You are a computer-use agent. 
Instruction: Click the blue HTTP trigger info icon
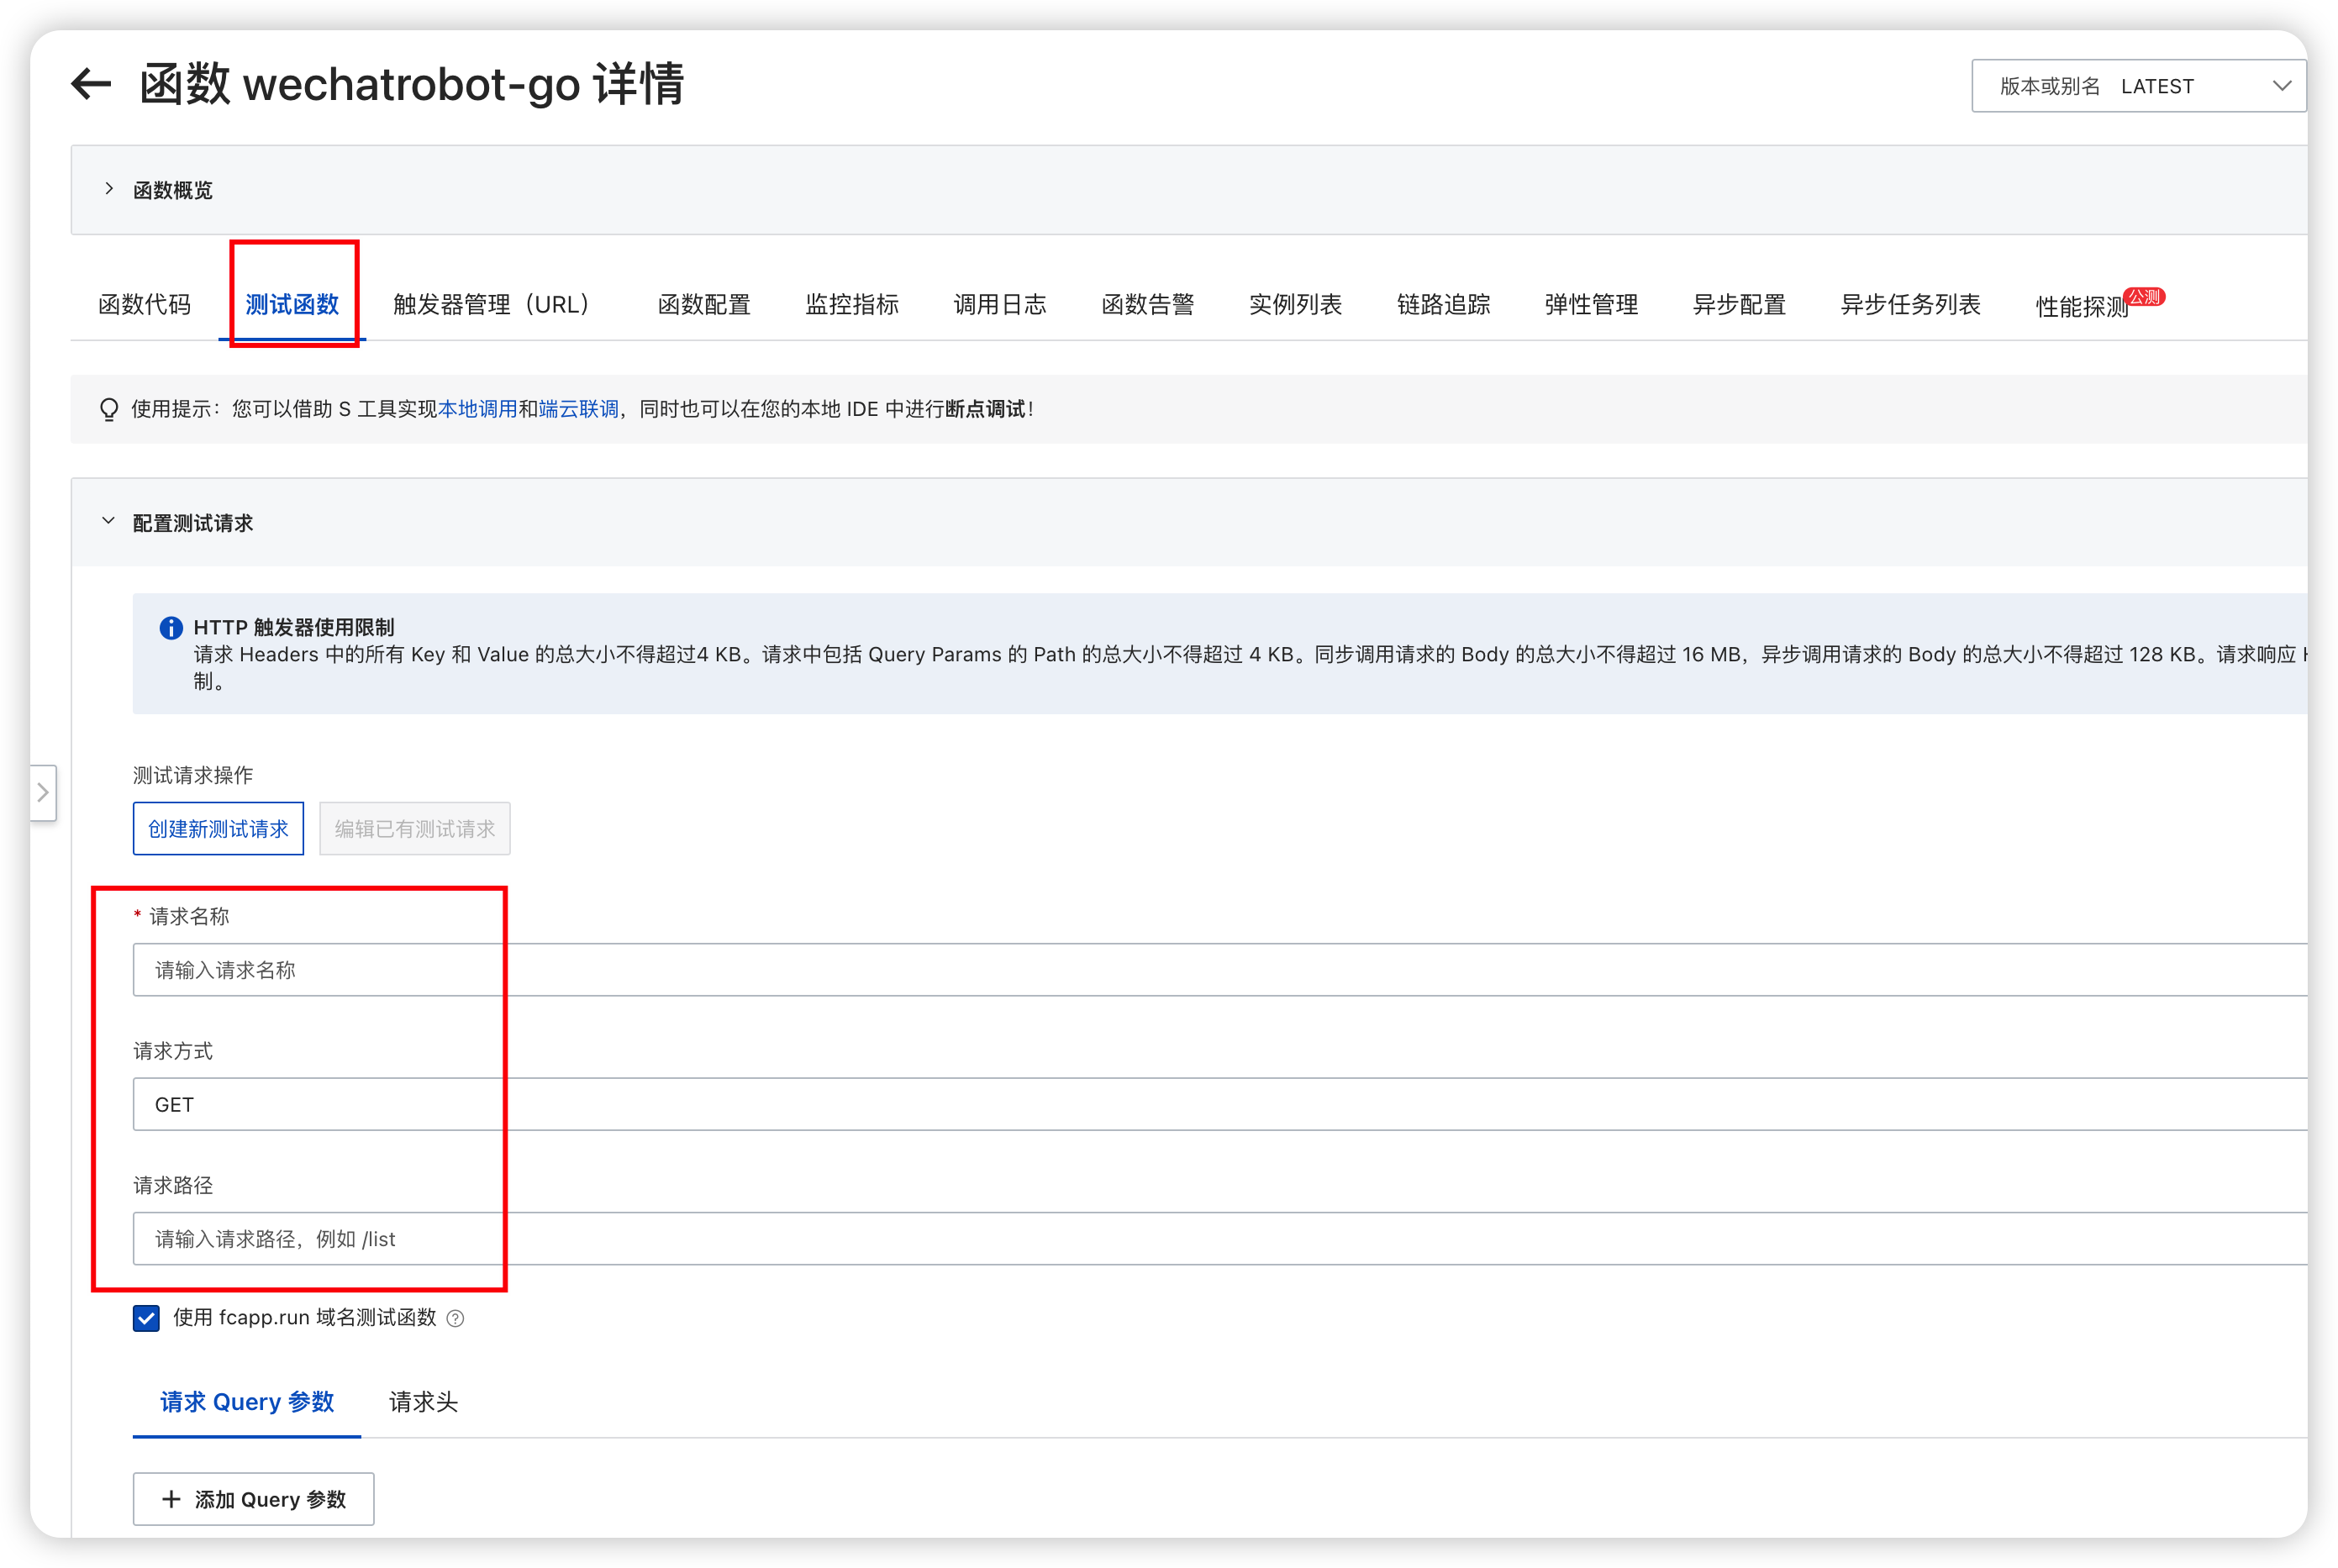click(x=171, y=627)
